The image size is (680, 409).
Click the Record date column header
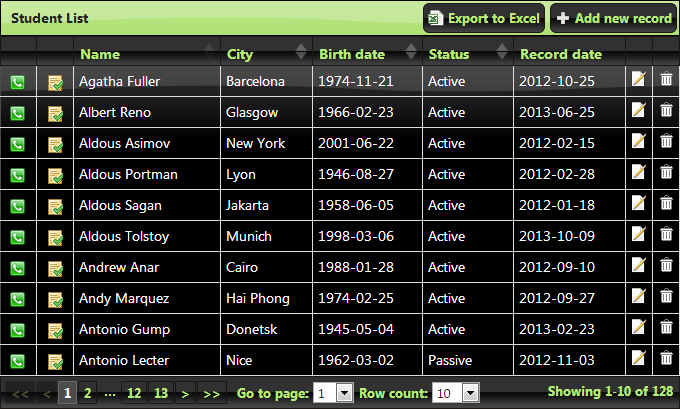pos(569,52)
